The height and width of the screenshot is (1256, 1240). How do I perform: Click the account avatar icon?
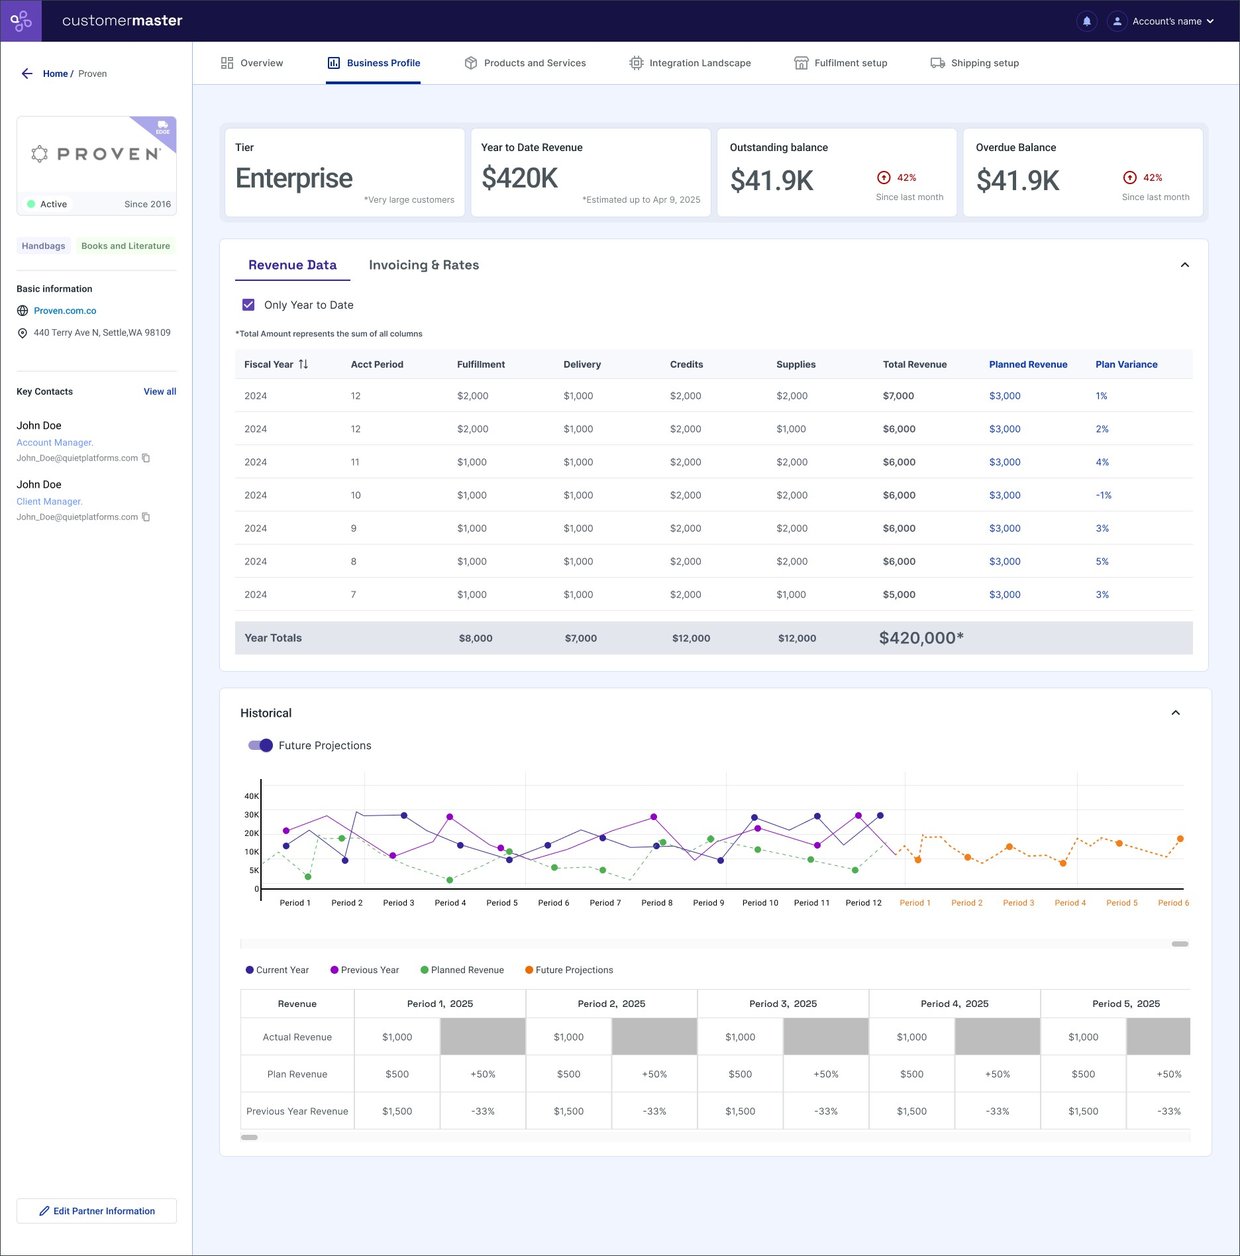tap(1117, 21)
